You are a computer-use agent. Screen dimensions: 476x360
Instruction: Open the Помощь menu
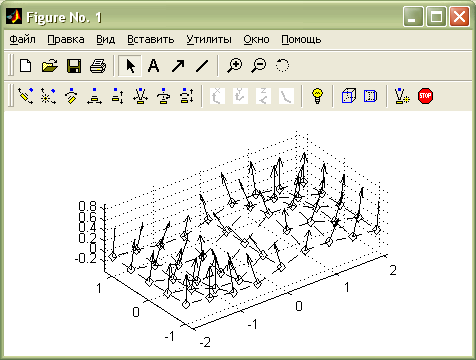[301, 39]
